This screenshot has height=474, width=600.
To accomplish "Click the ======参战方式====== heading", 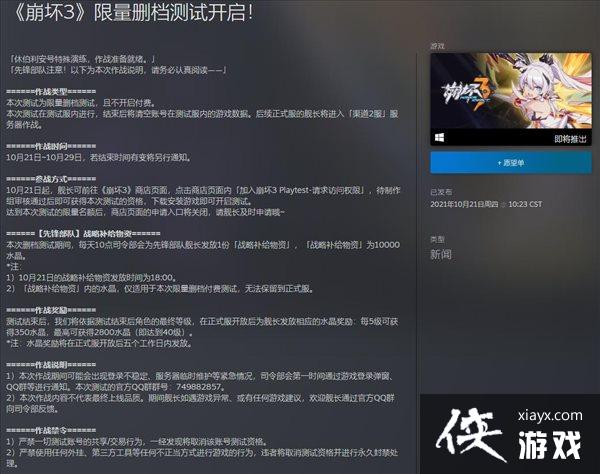I will pos(51,179).
